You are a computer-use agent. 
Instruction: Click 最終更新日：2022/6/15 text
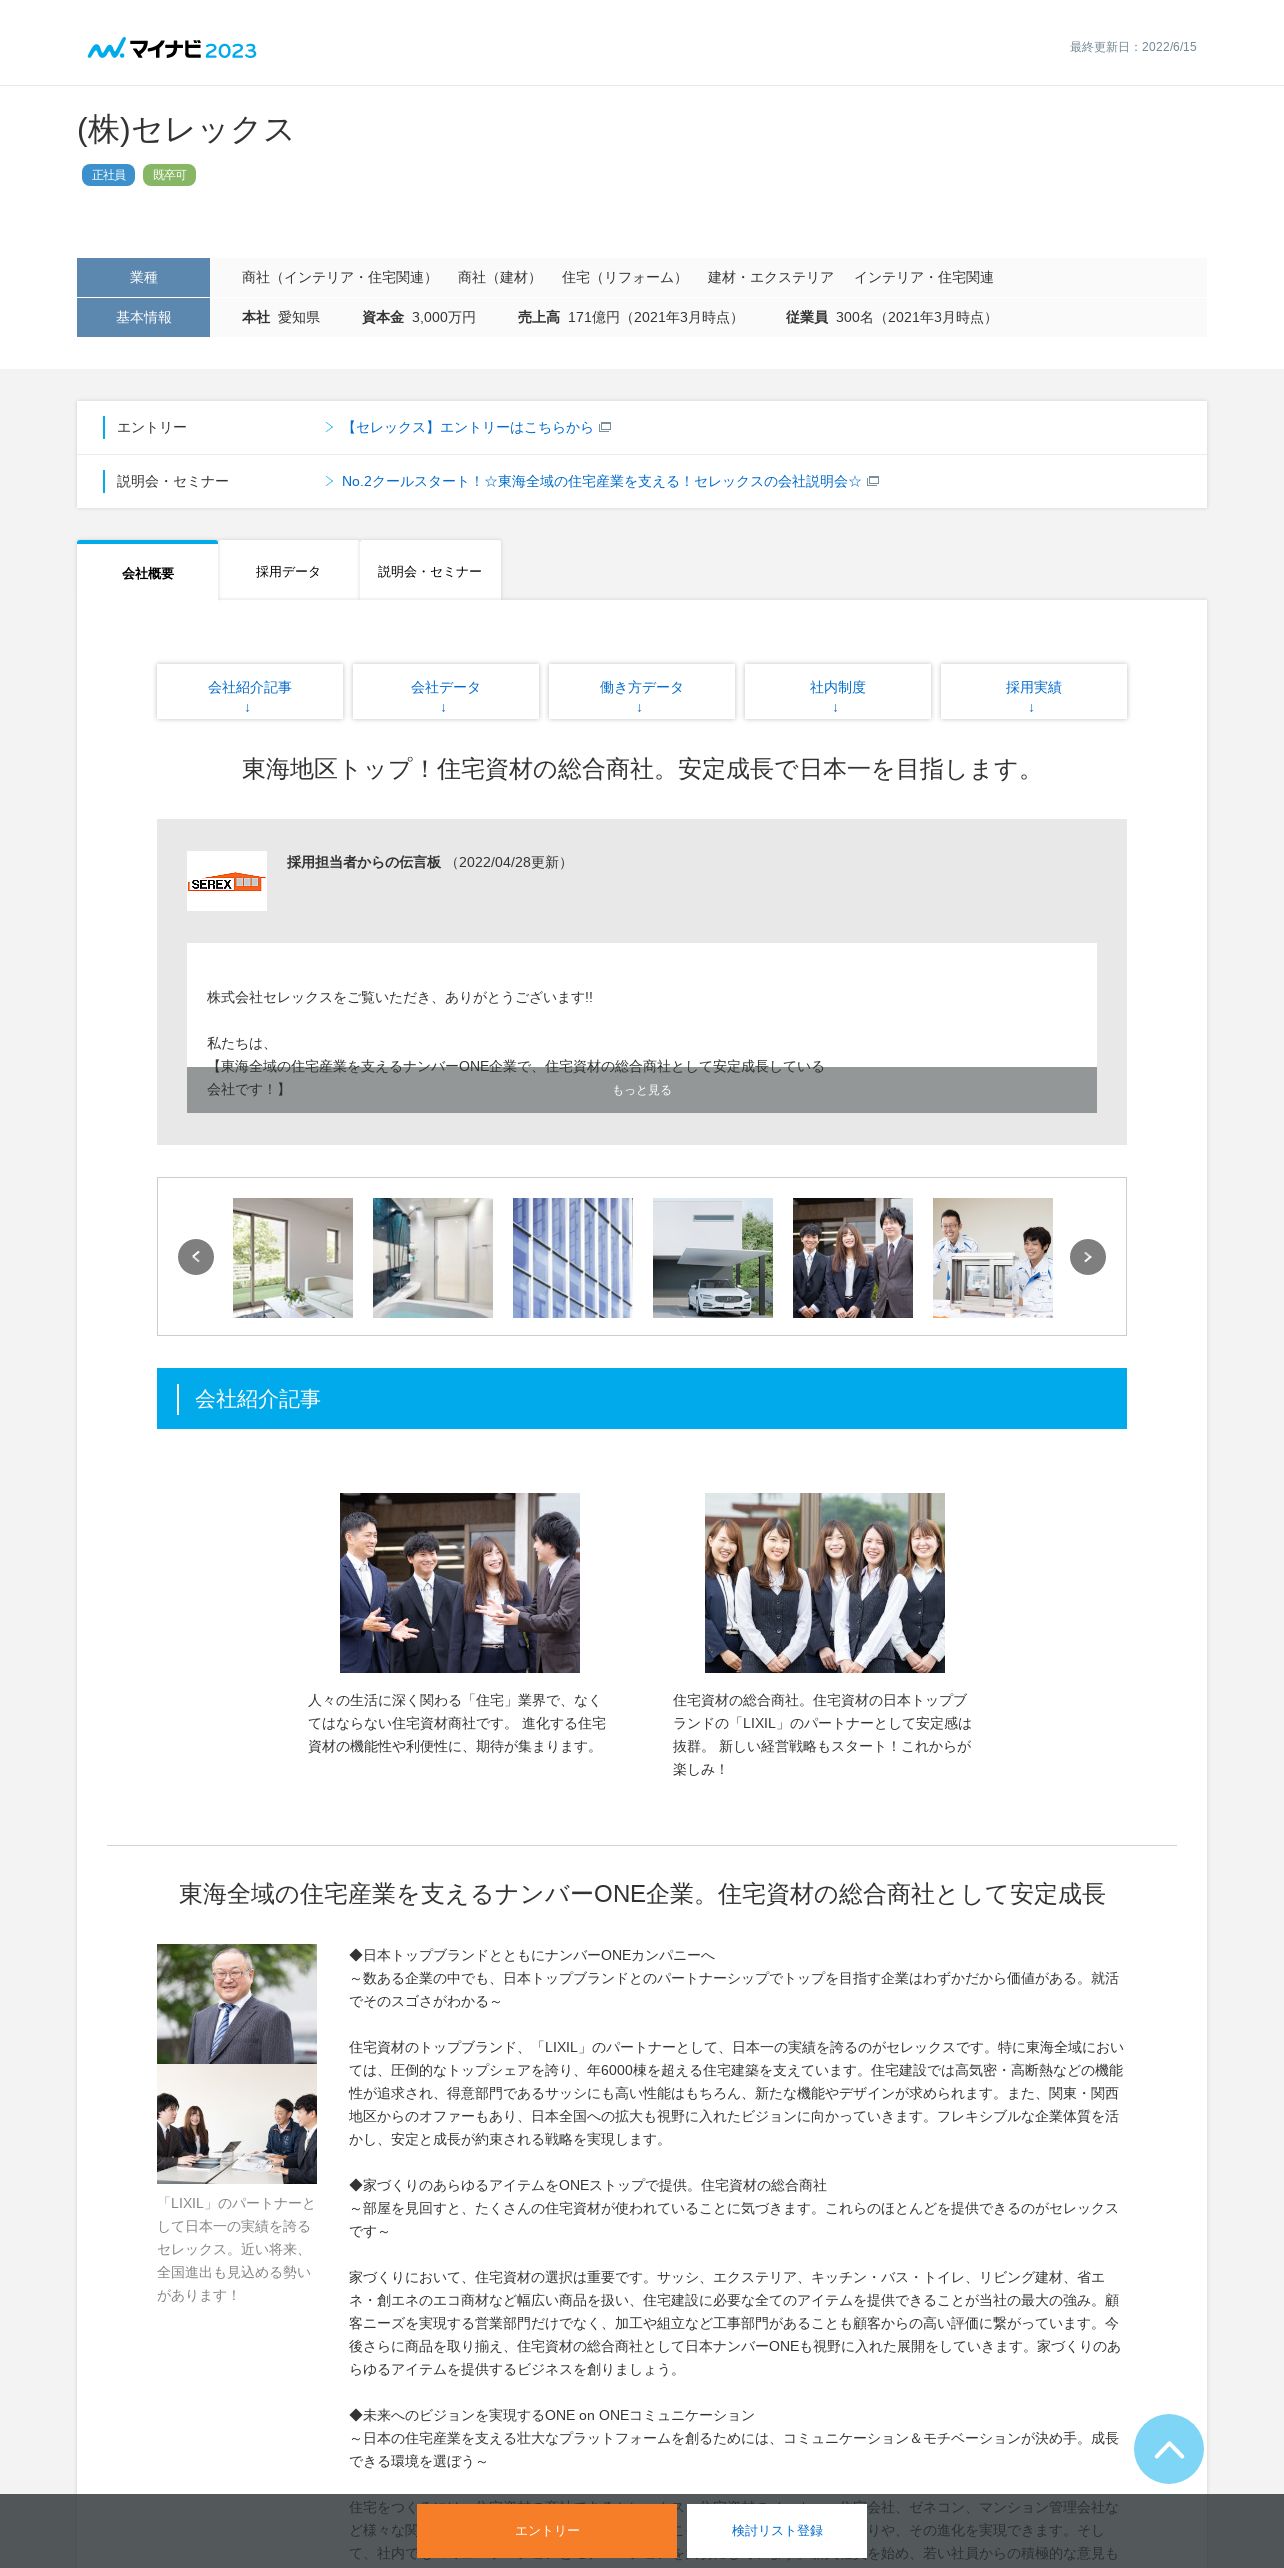pyautogui.click(x=1133, y=47)
